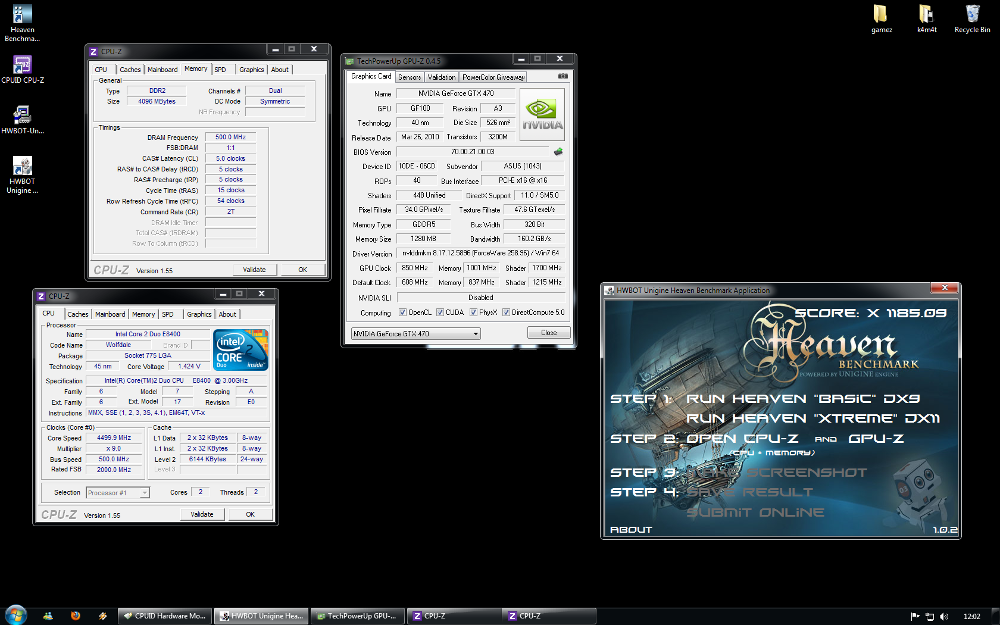Open the CPUID CPU-Z desktop icon
The image size is (1000, 625).
22,69
